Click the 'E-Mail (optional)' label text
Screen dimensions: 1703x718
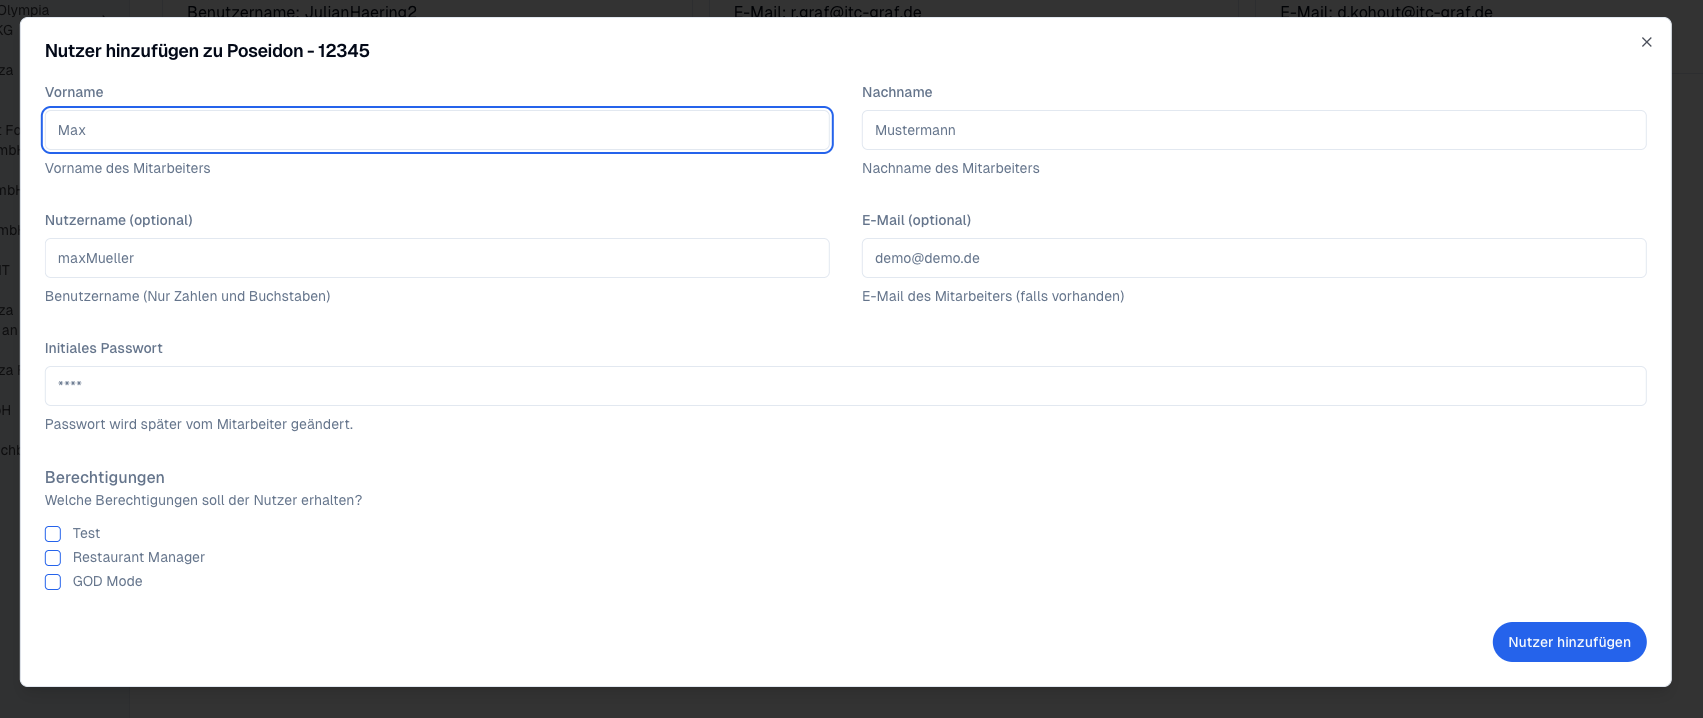click(916, 220)
